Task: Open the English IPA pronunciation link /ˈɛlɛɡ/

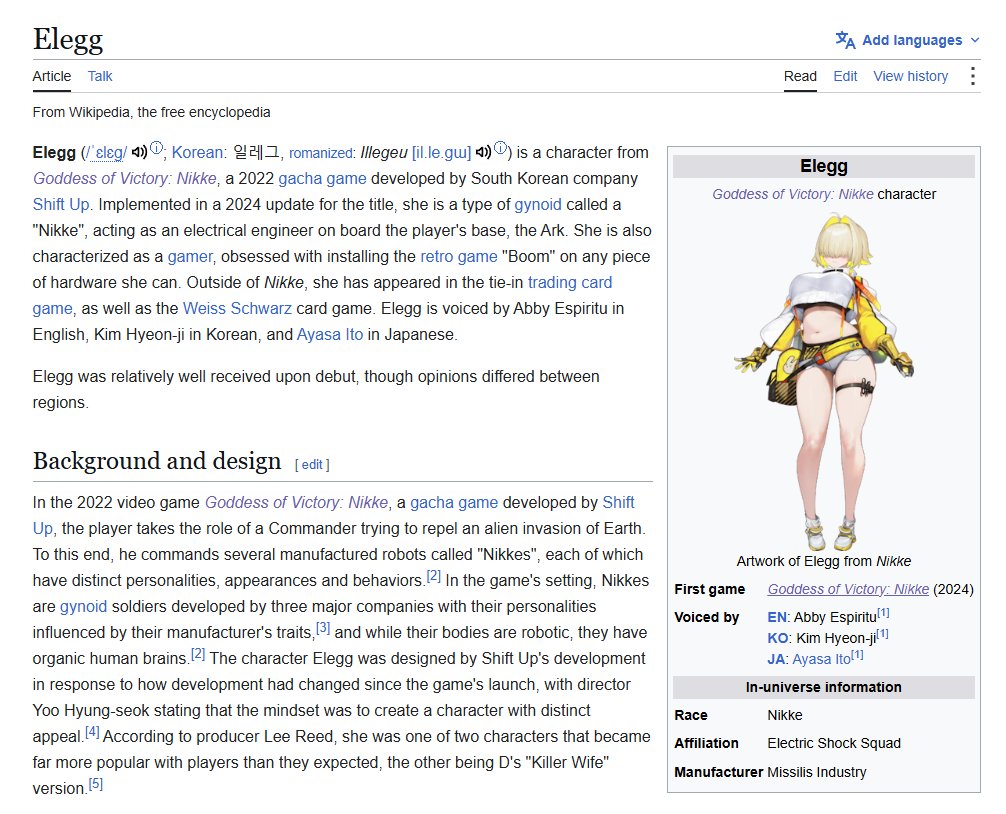Action: pos(106,153)
